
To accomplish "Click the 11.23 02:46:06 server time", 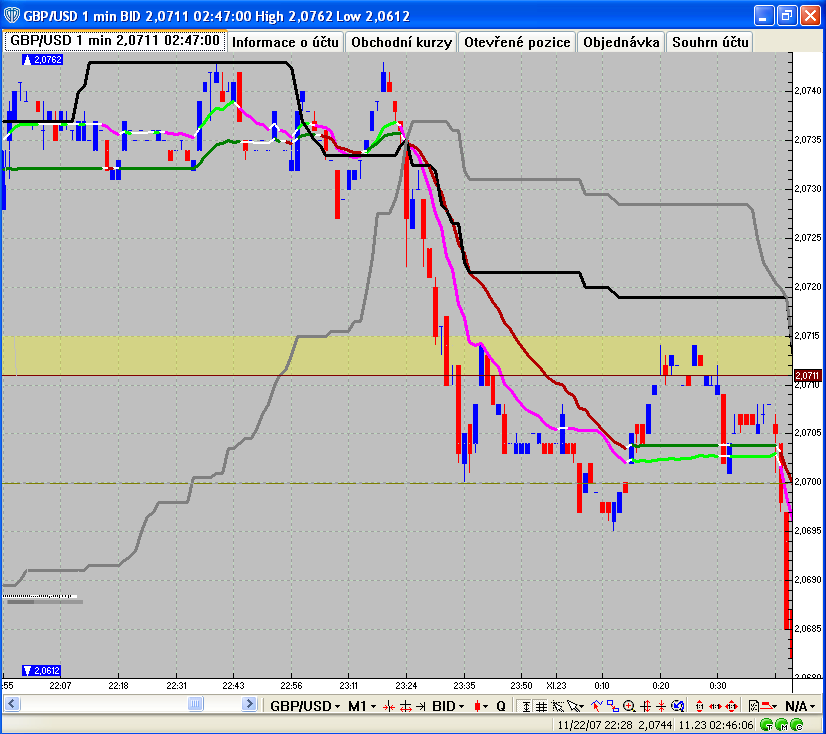I will tap(715, 725).
